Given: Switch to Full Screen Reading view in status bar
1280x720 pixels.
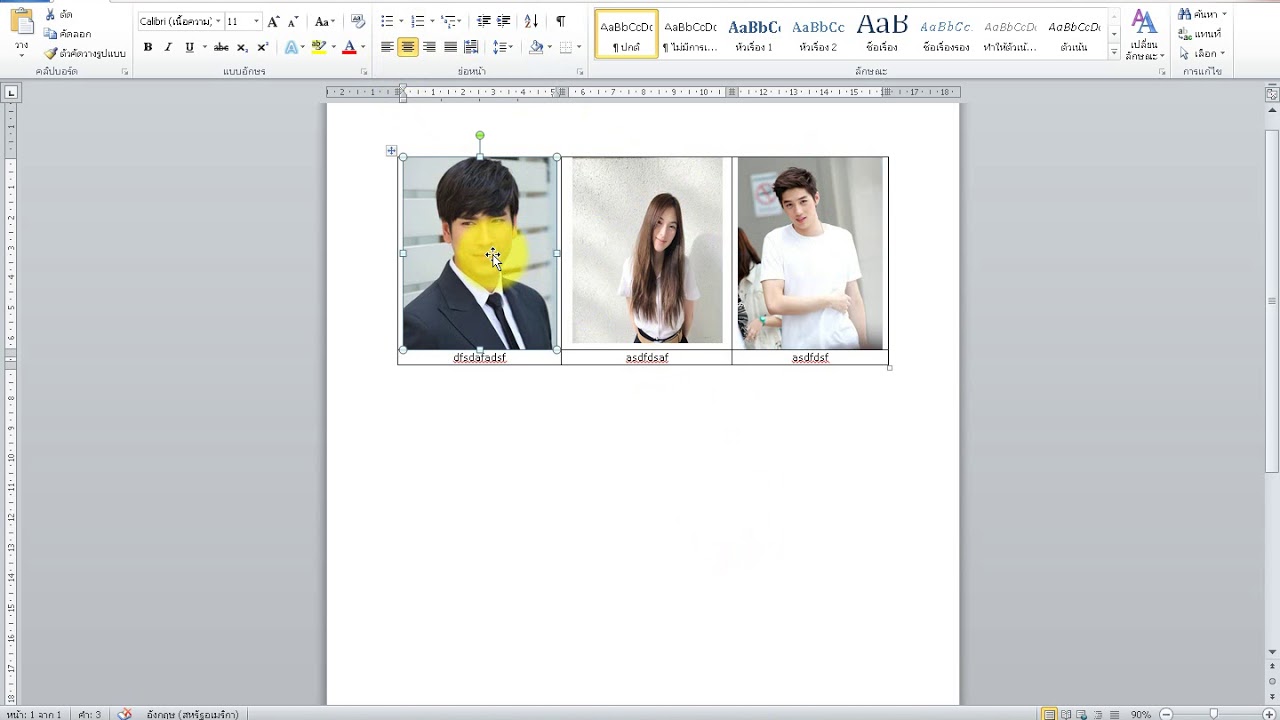Looking at the screenshot, I should 1065,714.
